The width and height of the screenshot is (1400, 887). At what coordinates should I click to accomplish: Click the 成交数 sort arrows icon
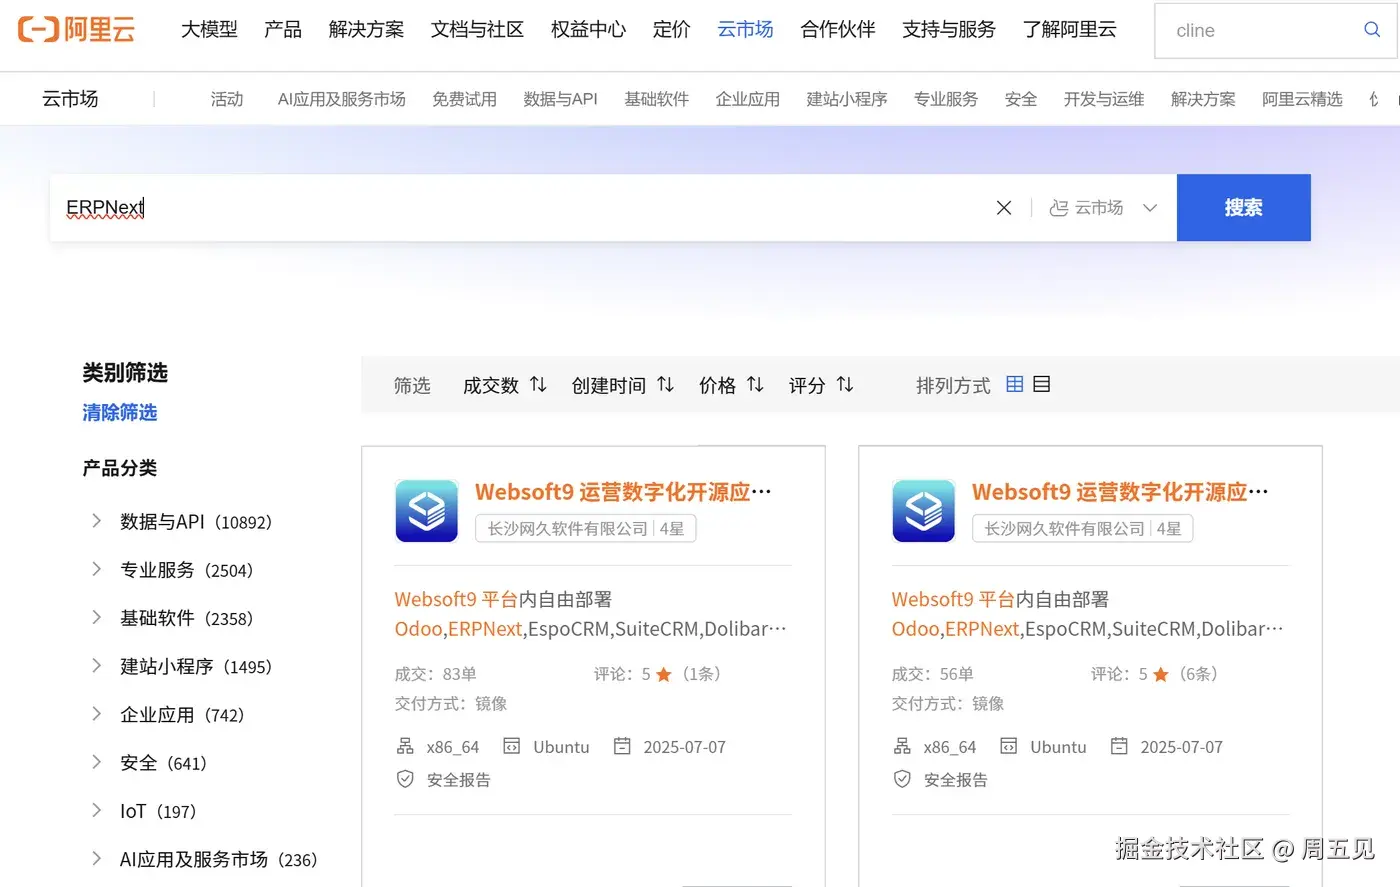pyautogui.click(x=538, y=384)
